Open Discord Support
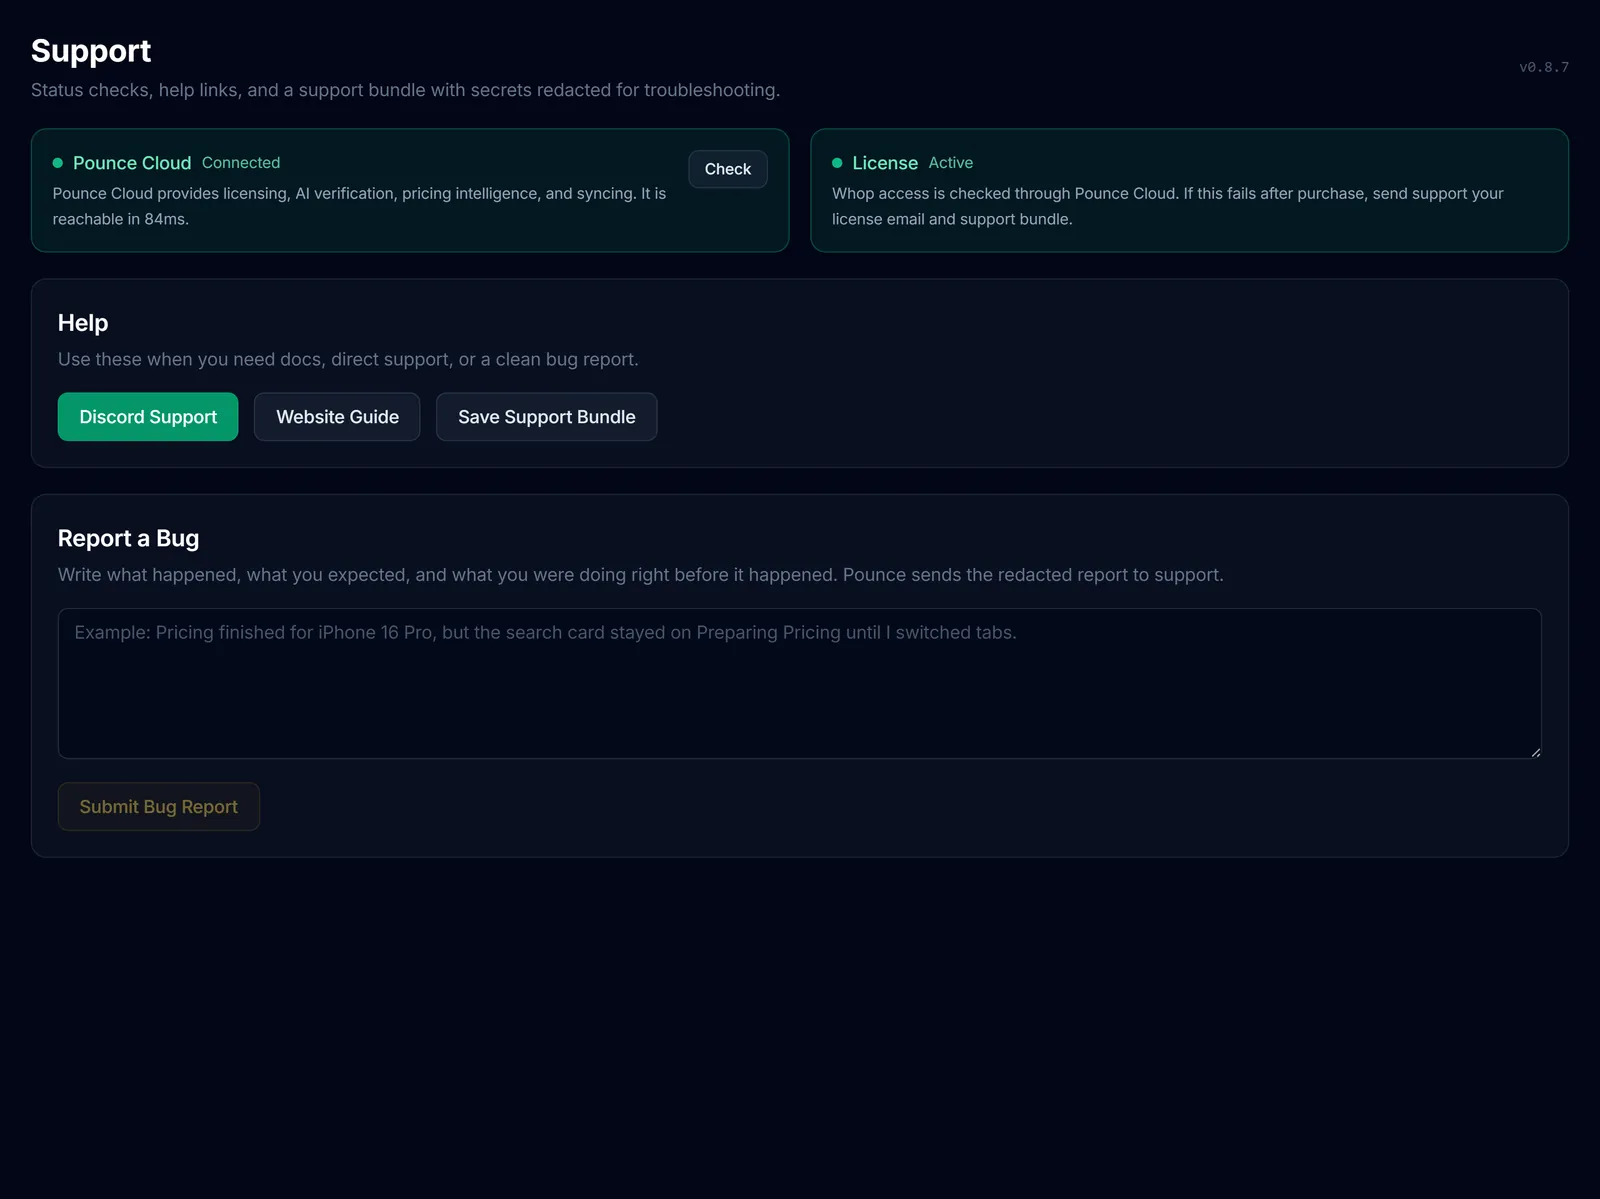Viewport: 1600px width, 1199px height. click(x=148, y=417)
